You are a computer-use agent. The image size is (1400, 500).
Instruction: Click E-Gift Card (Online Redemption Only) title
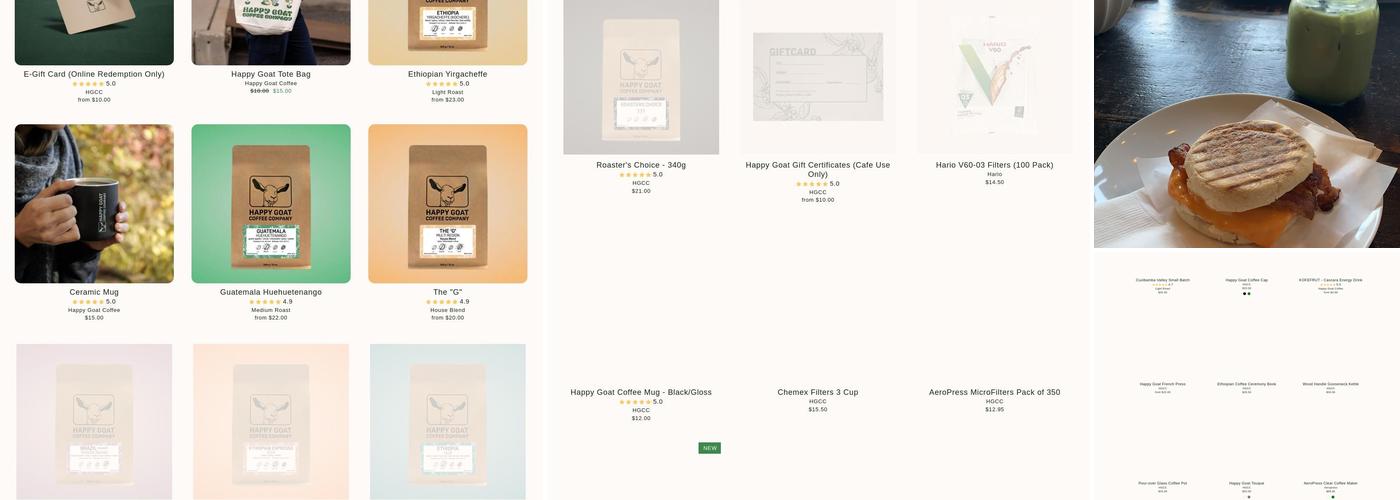[94, 74]
